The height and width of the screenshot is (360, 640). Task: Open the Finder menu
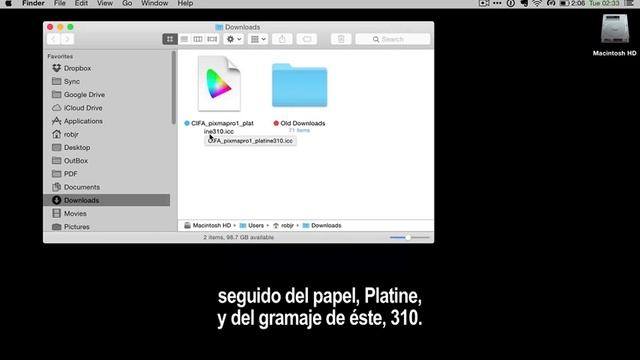tap(33, 3)
